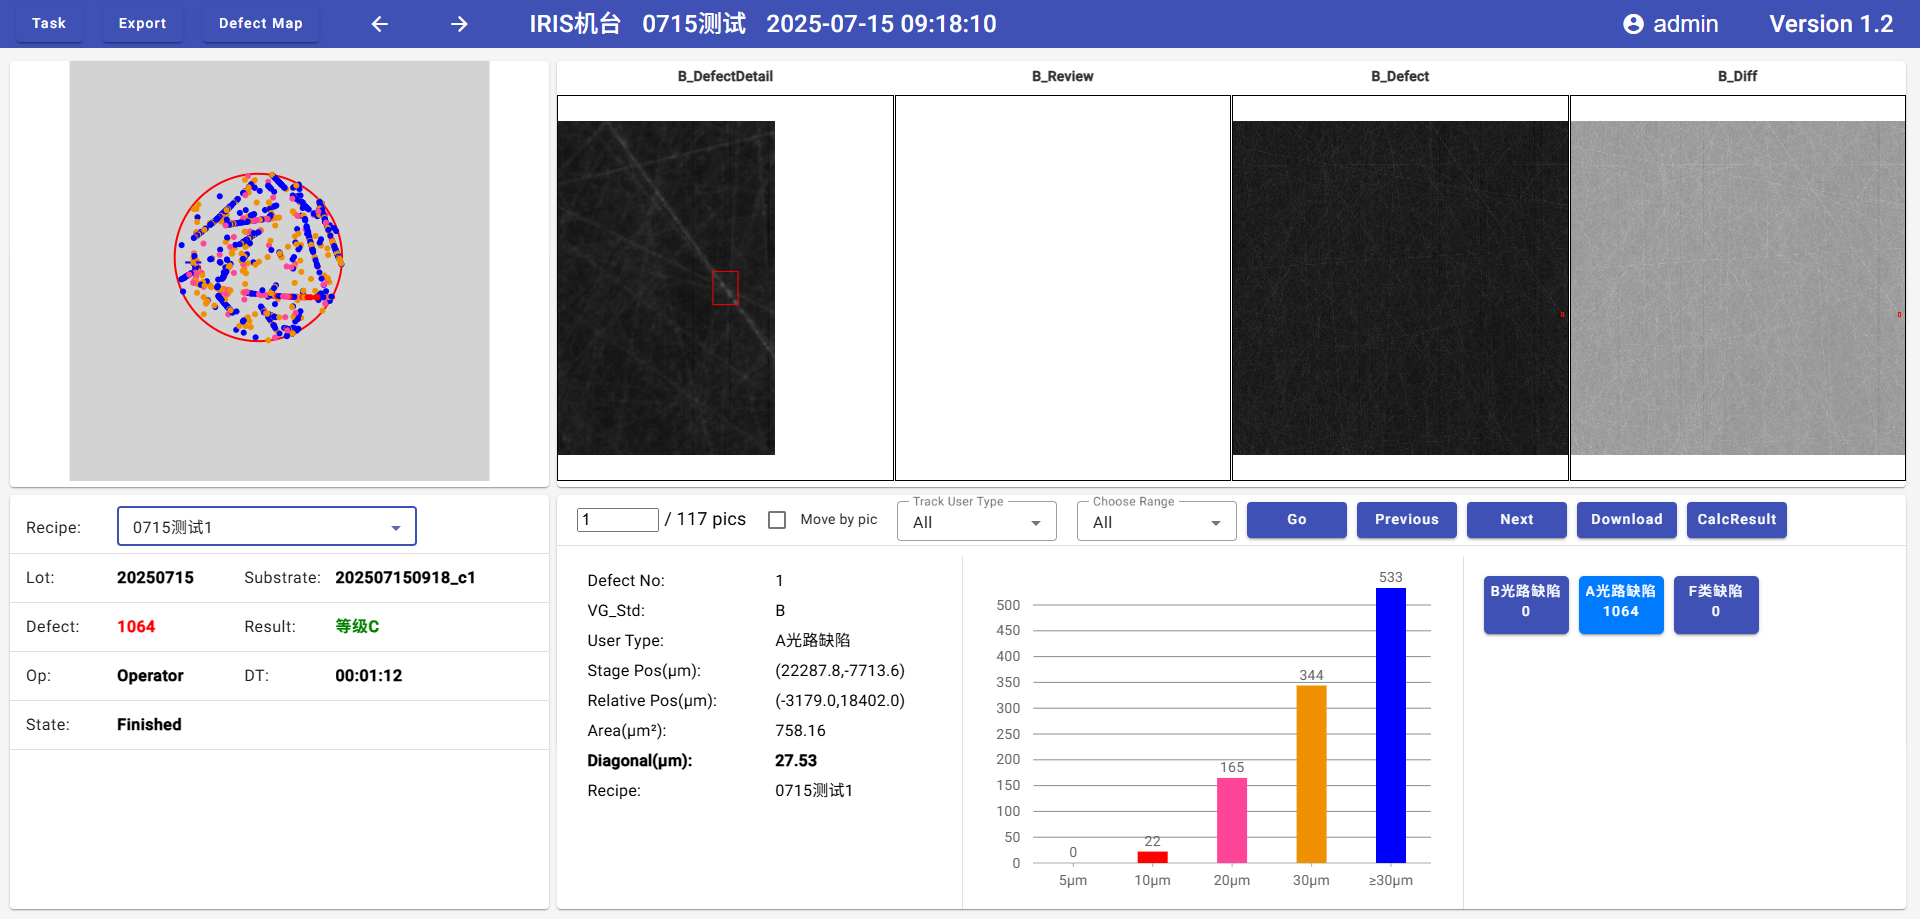
Task: Open the Track User Type dropdown
Action: click(977, 521)
